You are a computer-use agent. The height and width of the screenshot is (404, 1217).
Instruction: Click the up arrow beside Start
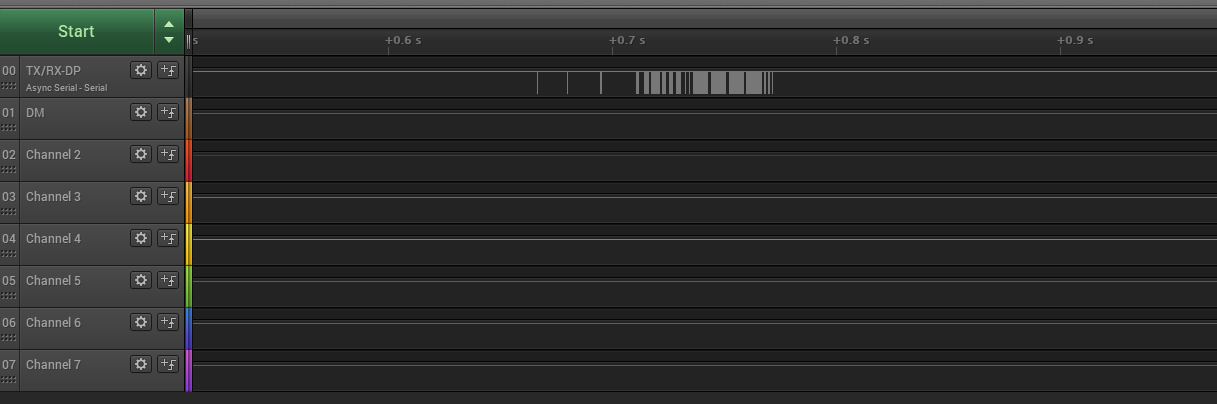[x=169, y=24]
